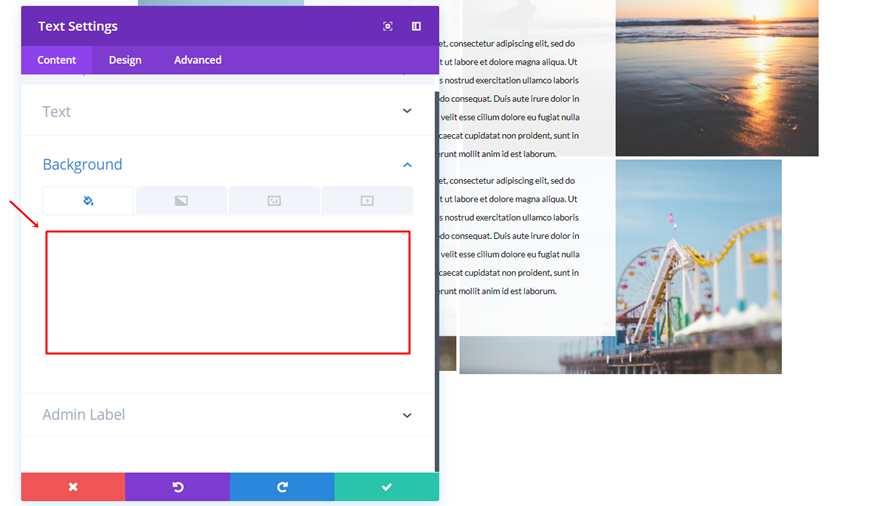Screen dimensions: 880x506
Task: Click the Background section title
Action: point(82,164)
